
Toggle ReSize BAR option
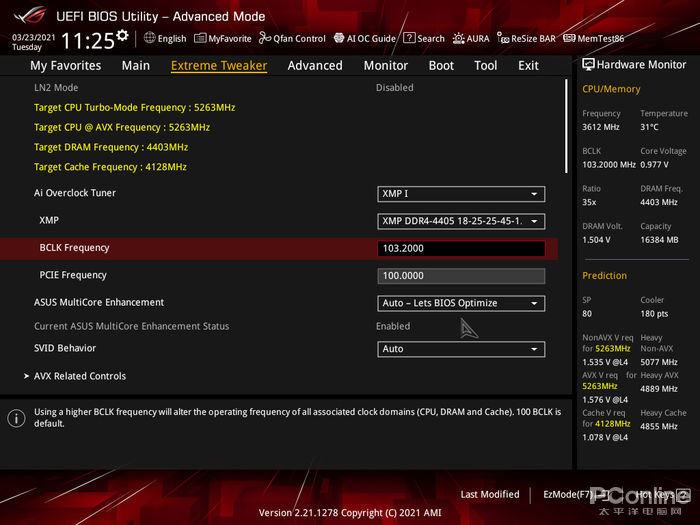(526, 38)
